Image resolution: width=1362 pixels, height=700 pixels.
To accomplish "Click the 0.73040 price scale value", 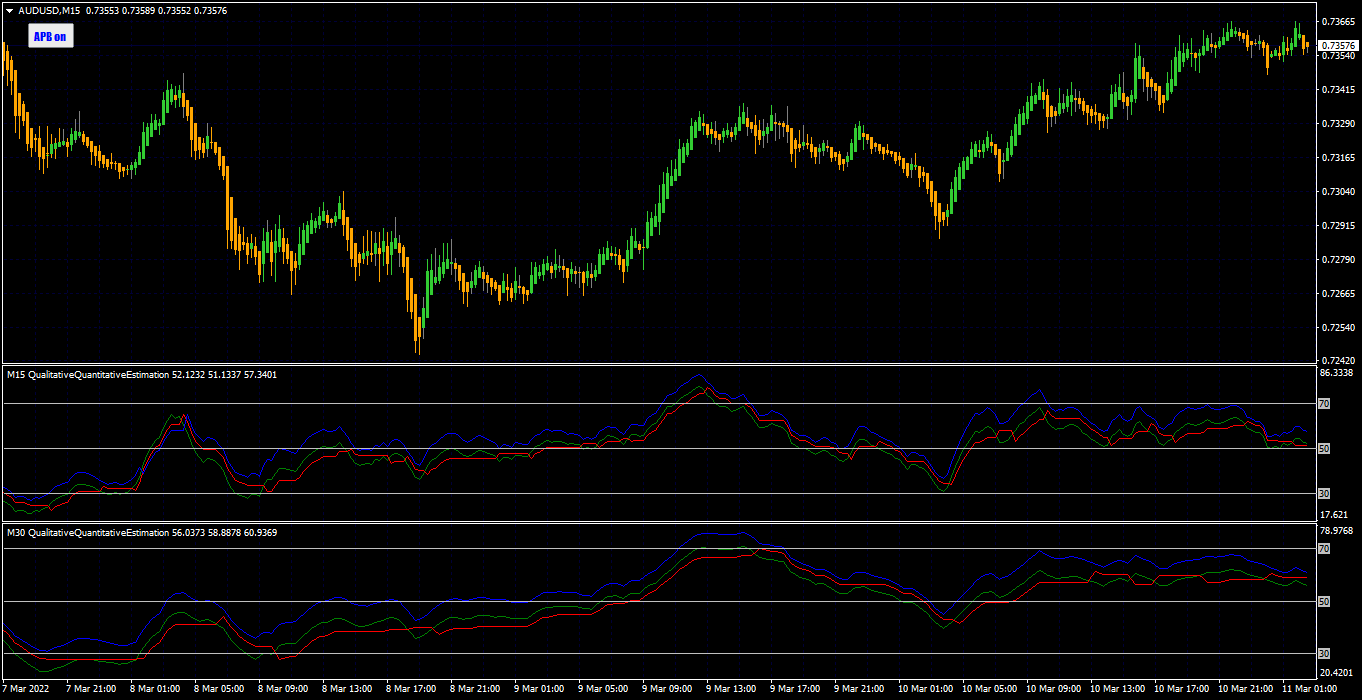I will click(1337, 191).
